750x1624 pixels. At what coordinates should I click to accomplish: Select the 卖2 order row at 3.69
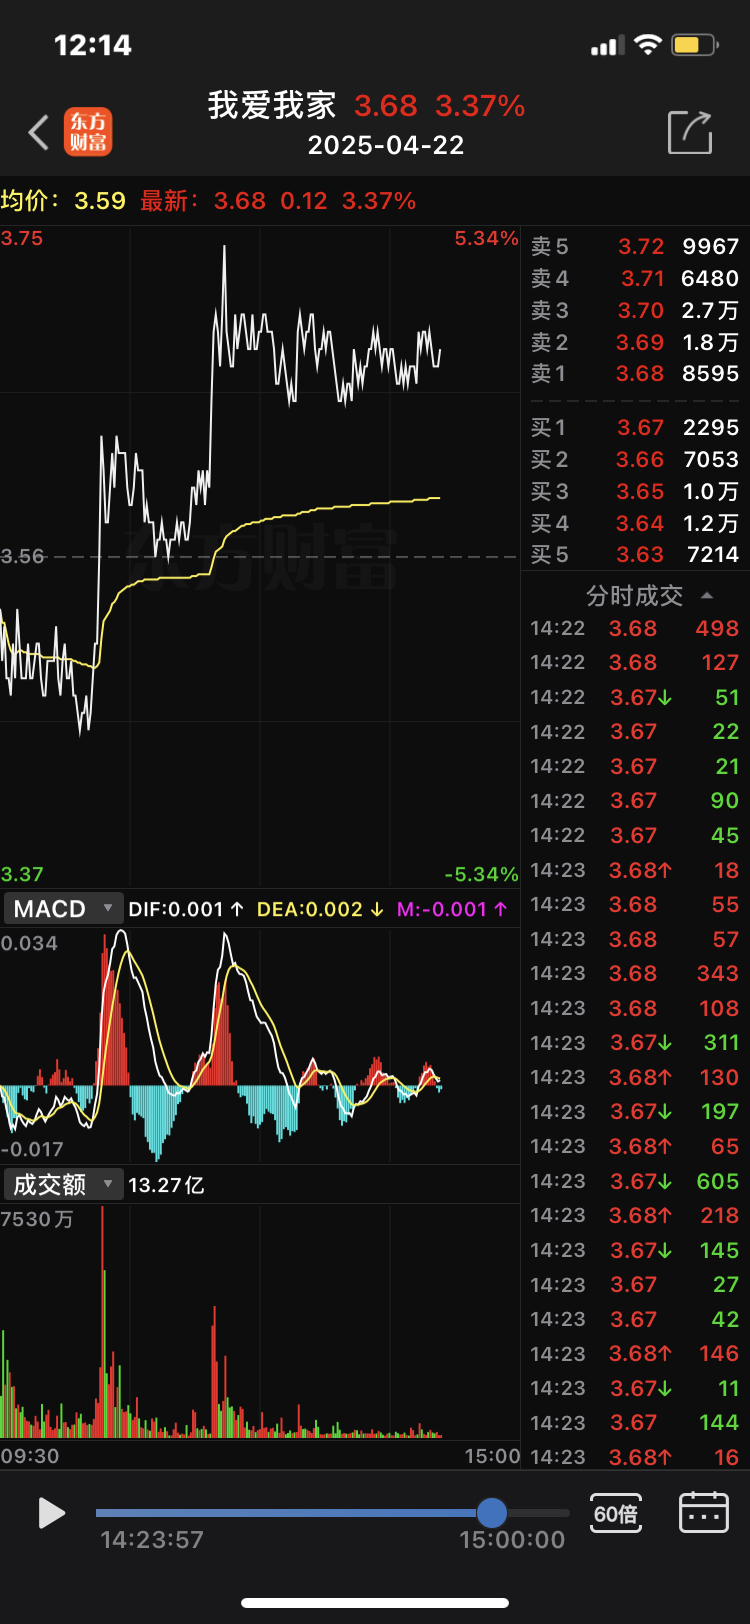coord(635,342)
